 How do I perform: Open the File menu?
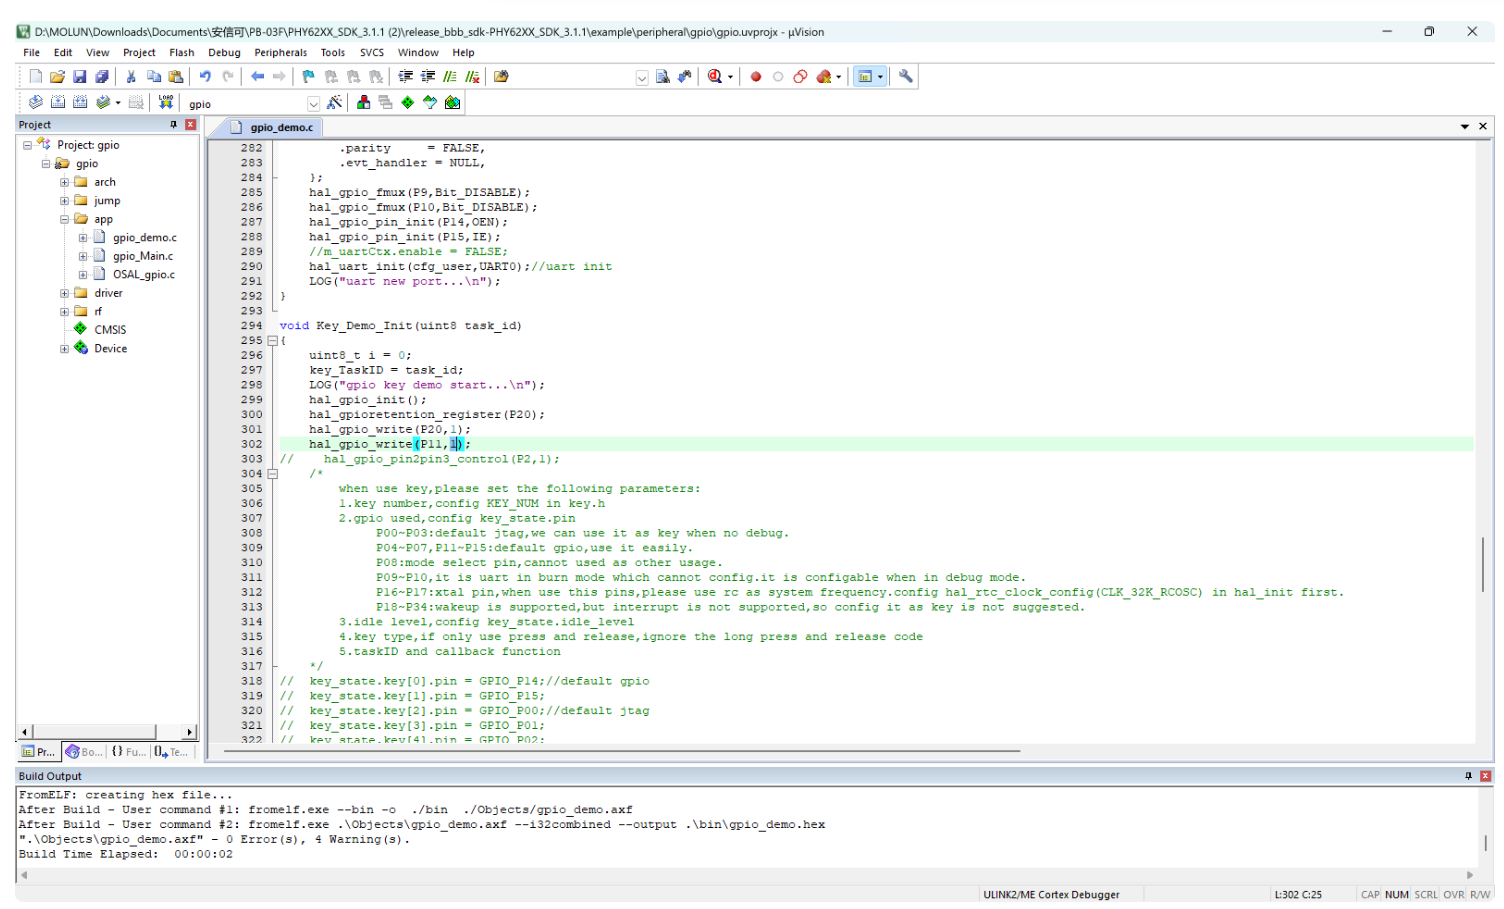(32, 52)
